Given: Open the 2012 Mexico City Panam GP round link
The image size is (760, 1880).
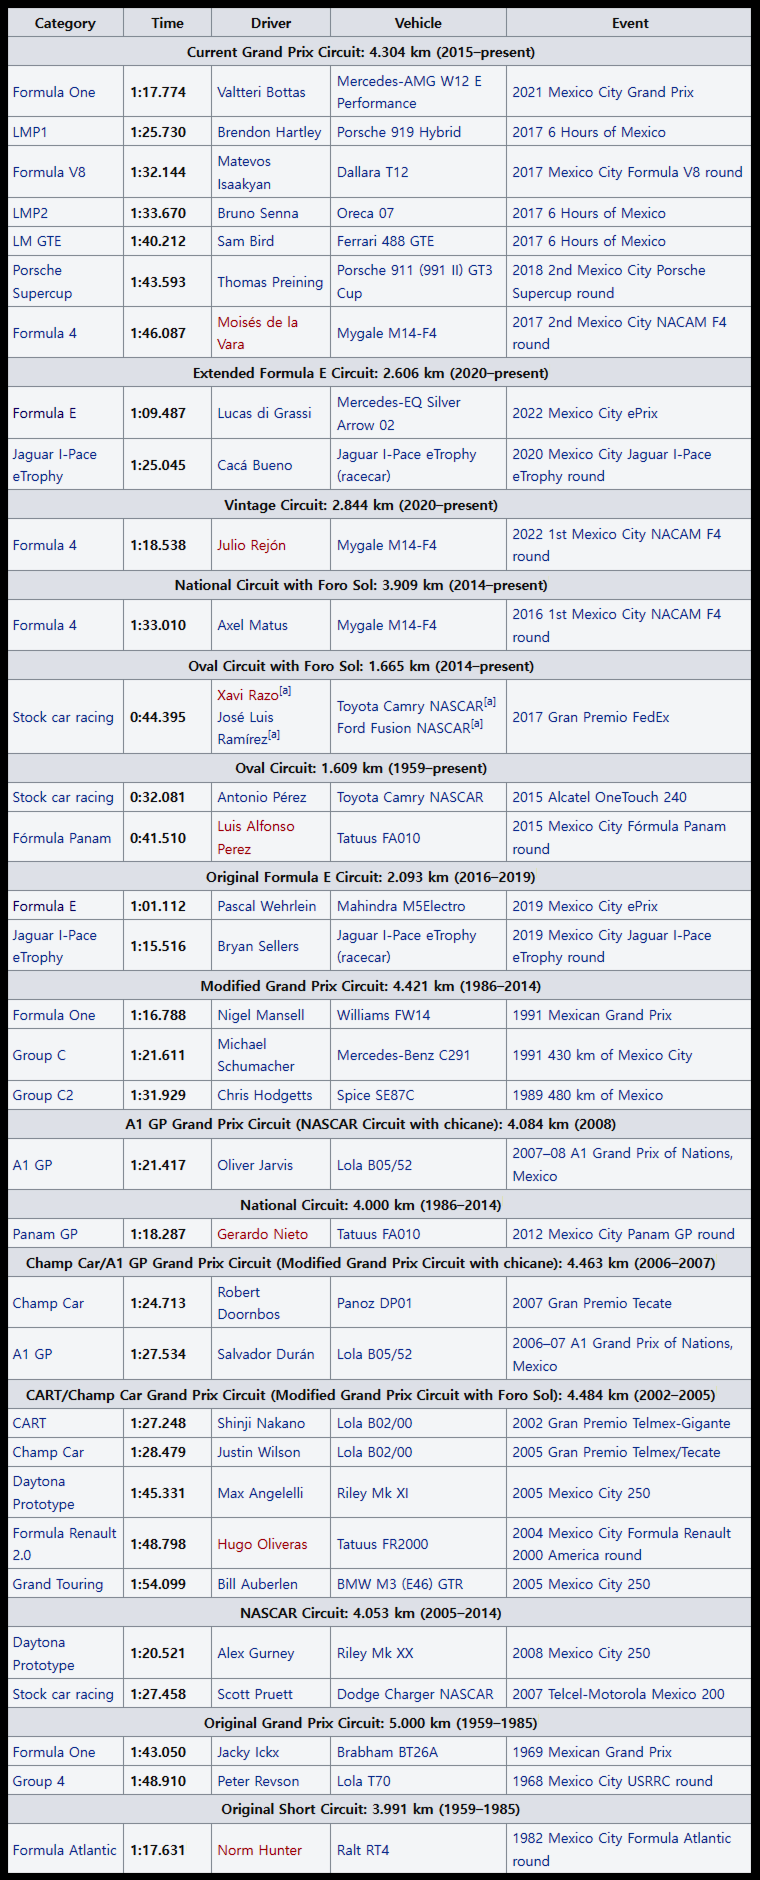Looking at the screenshot, I should 623,1234.
